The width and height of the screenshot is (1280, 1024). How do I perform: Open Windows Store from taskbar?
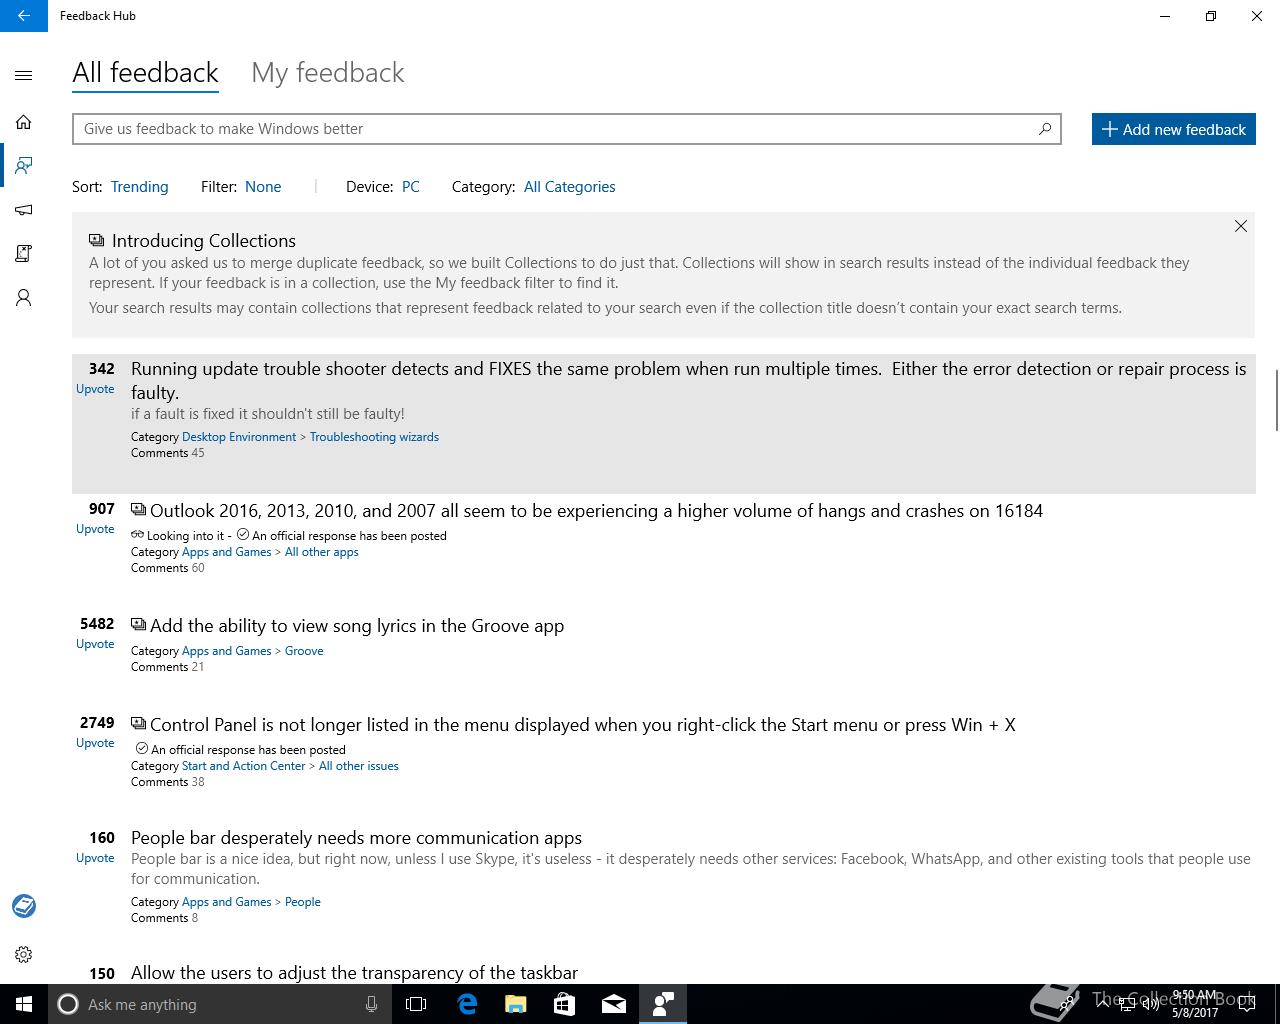[x=565, y=1004]
